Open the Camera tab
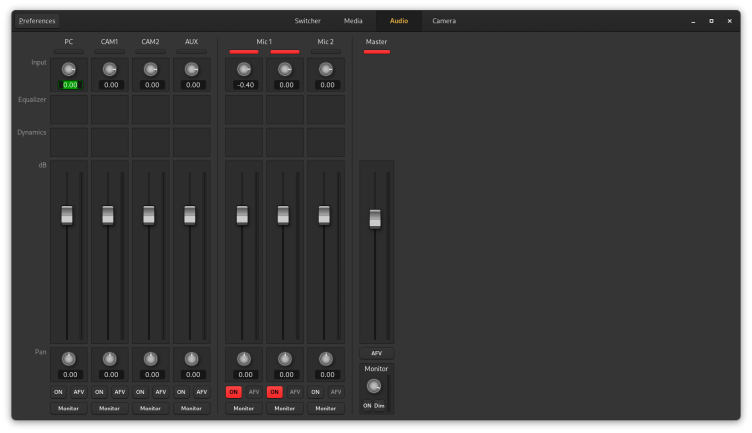This screenshot has height=433, width=752. (x=444, y=20)
